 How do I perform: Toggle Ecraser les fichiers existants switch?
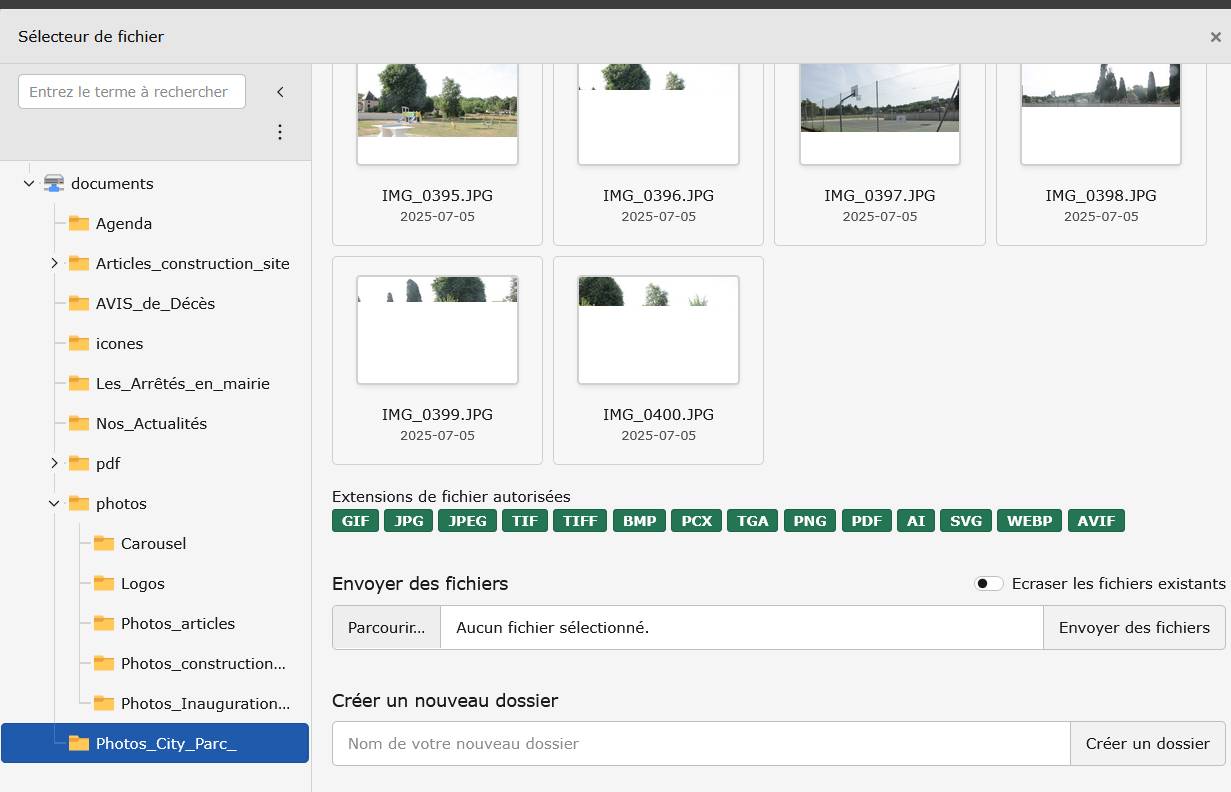click(x=989, y=584)
